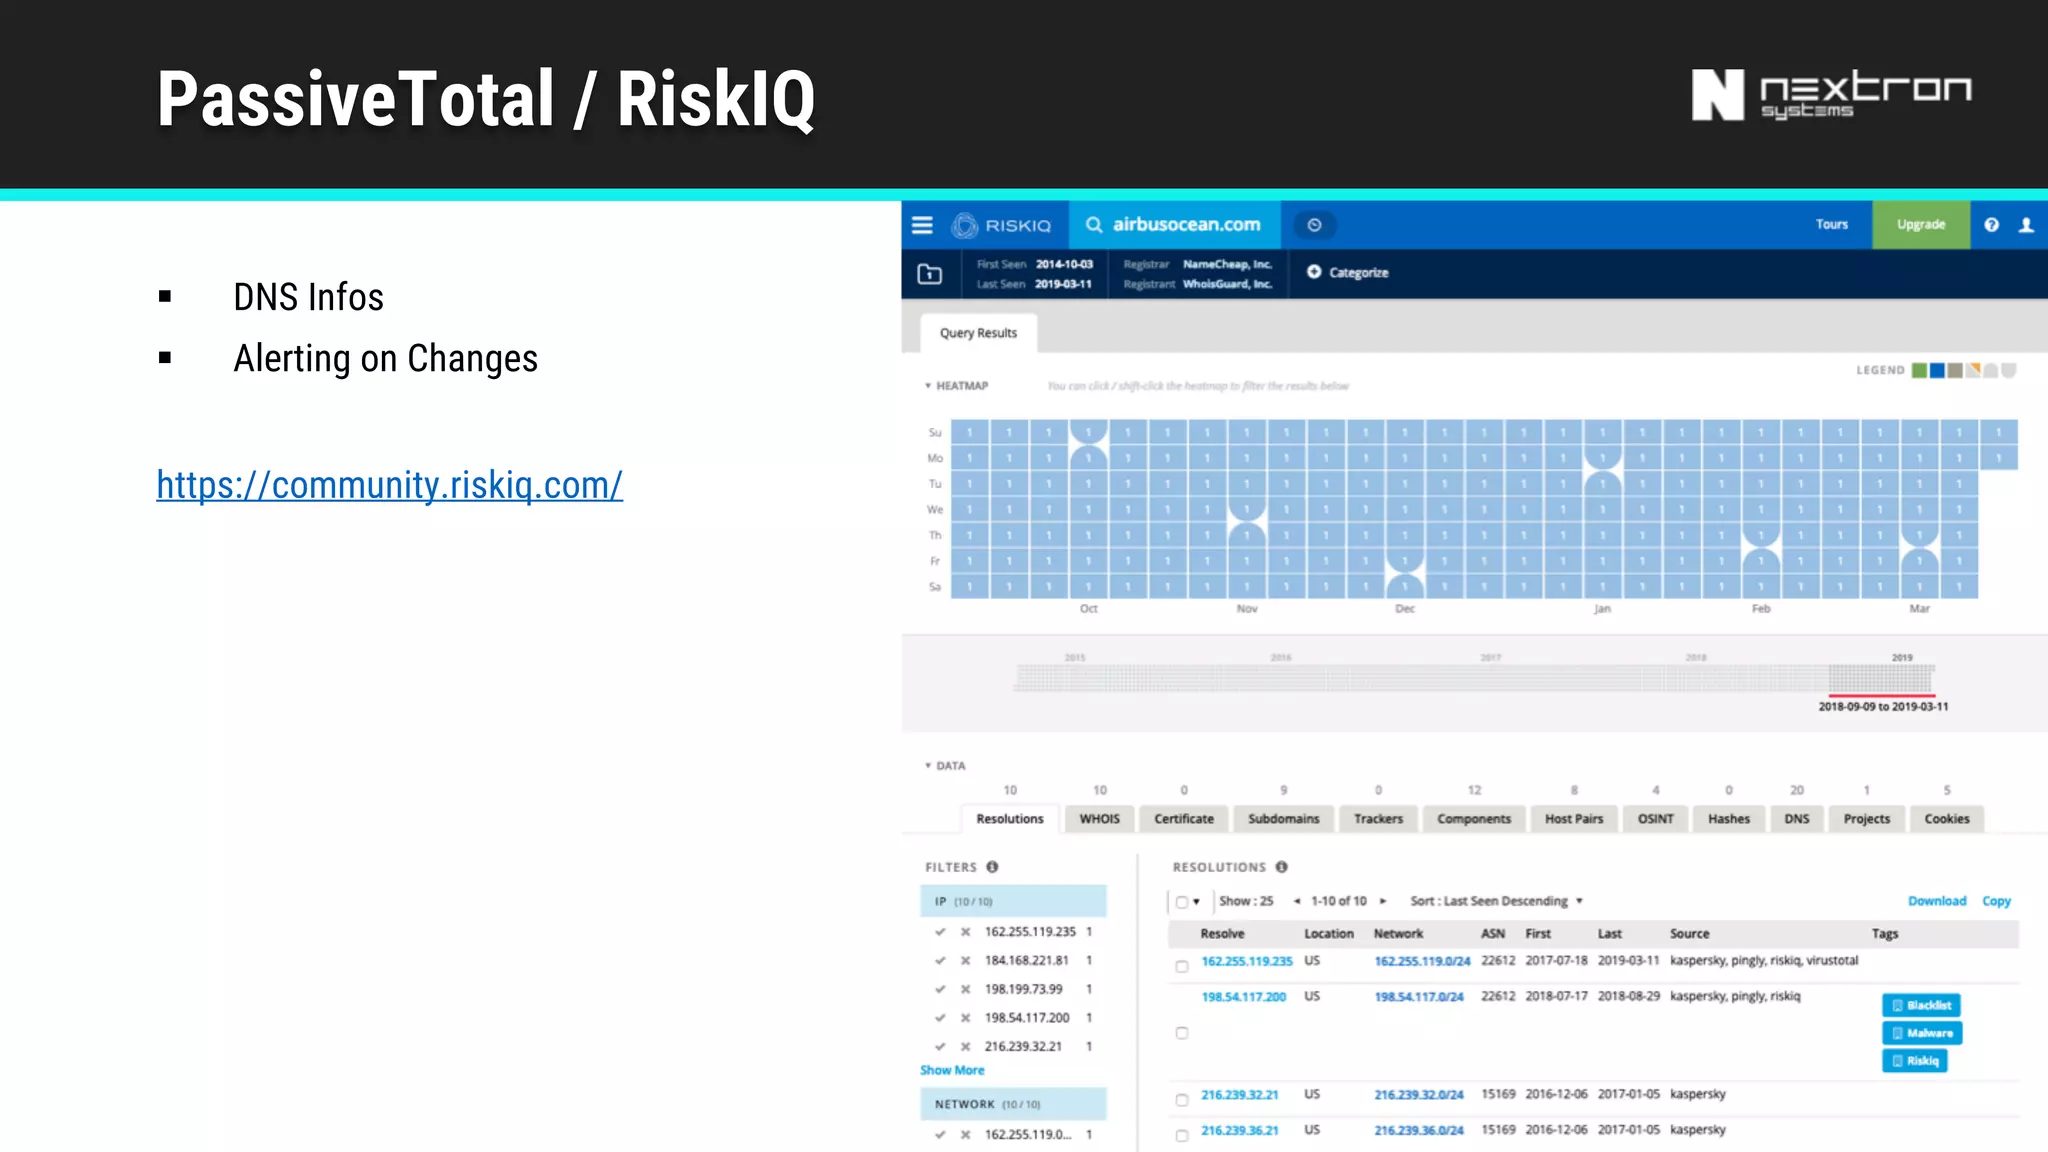Click the Malware tag button

[x=1922, y=1033]
